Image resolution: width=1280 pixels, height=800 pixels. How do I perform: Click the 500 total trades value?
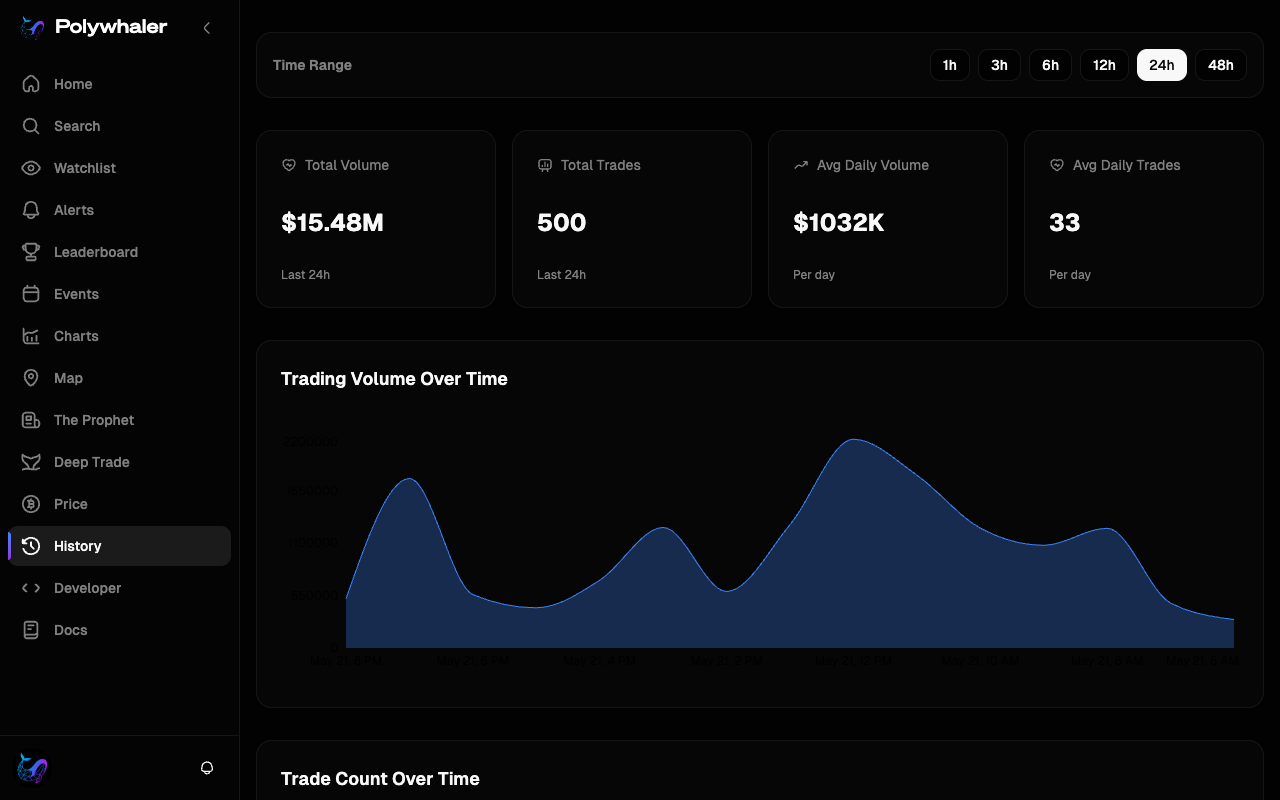pos(562,222)
